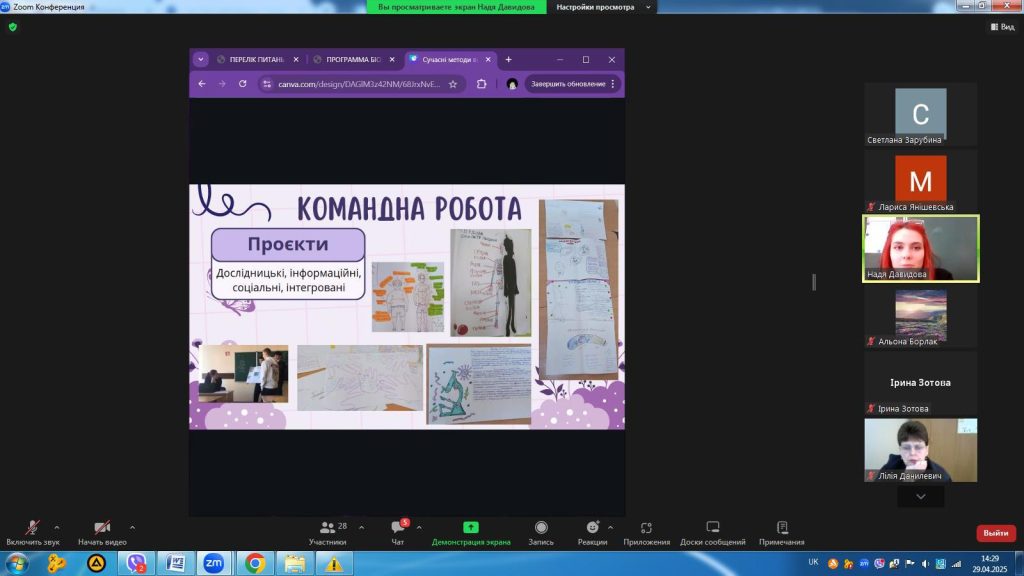Start camera with Начать видео button
The height and width of the screenshot is (576, 1024).
pyautogui.click(x=102, y=532)
